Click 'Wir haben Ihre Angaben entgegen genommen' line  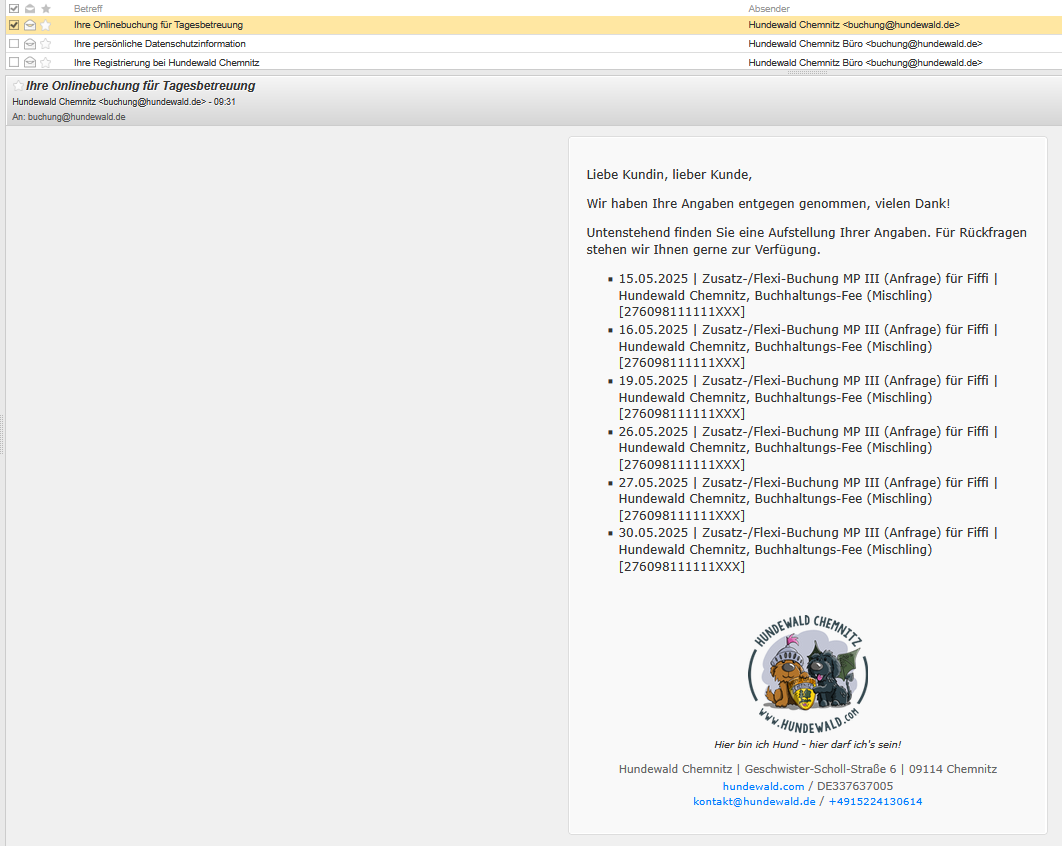(768, 204)
